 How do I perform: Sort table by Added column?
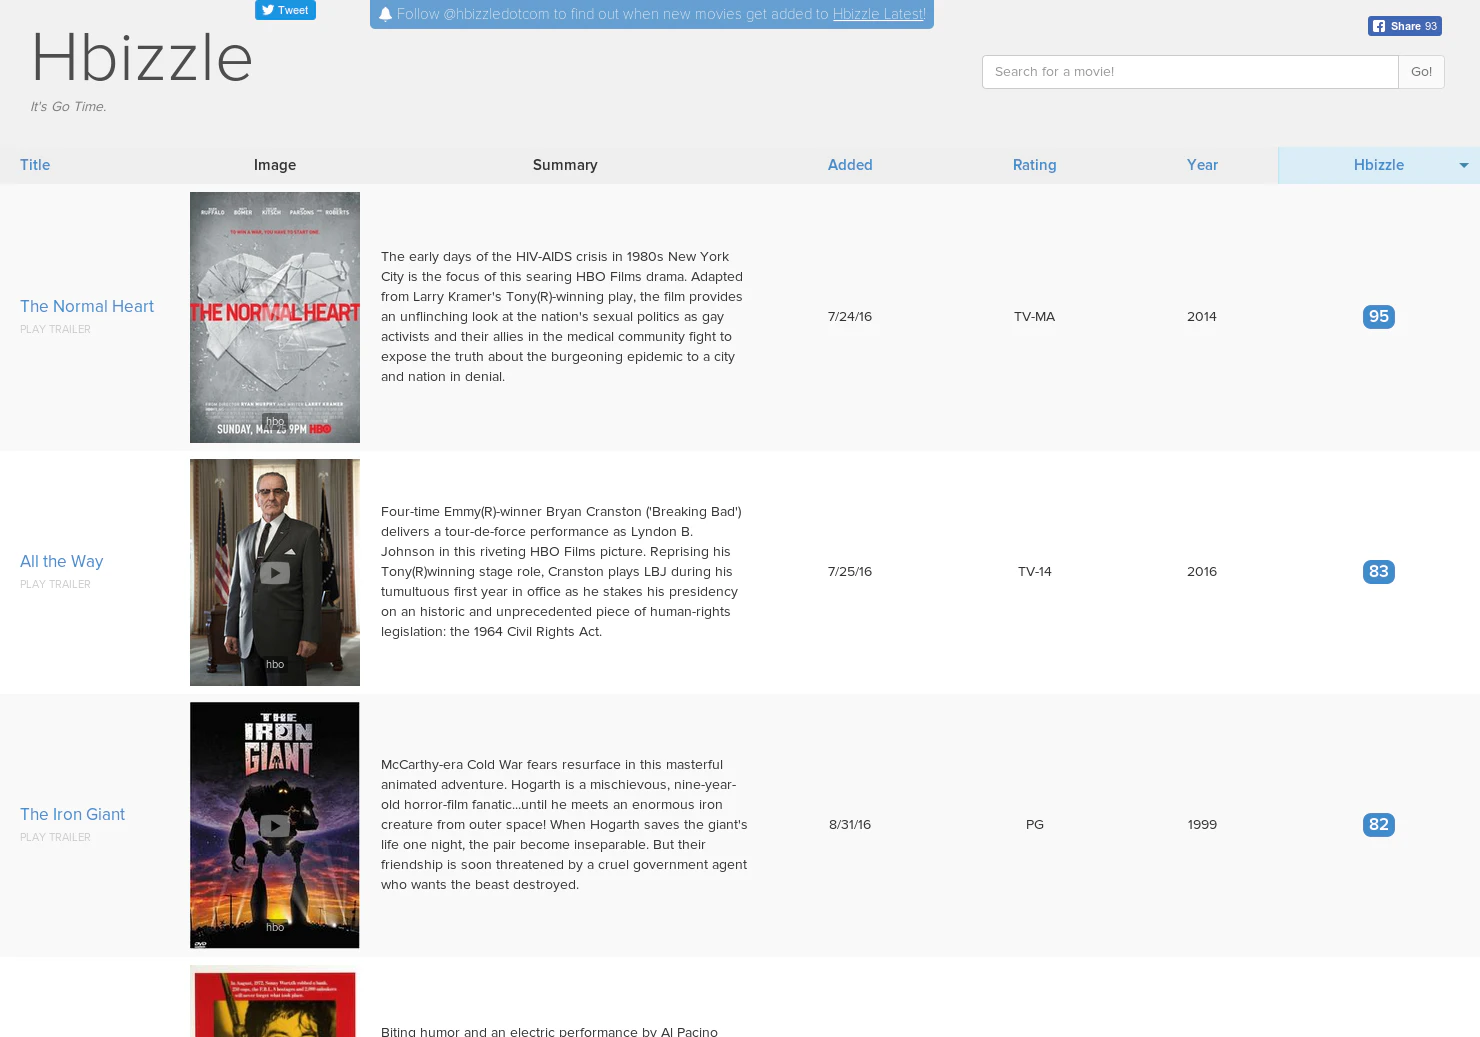[850, 165]
